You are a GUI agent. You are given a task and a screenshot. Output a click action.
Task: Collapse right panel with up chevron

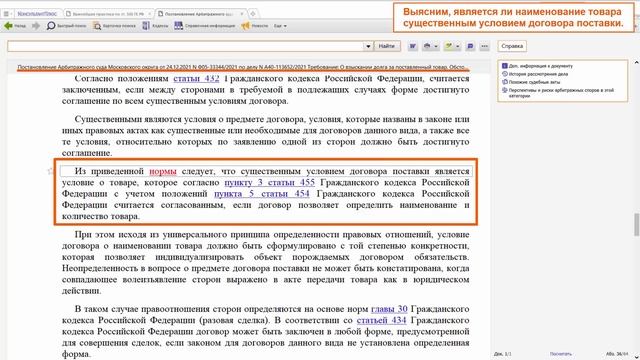[636, 62]
